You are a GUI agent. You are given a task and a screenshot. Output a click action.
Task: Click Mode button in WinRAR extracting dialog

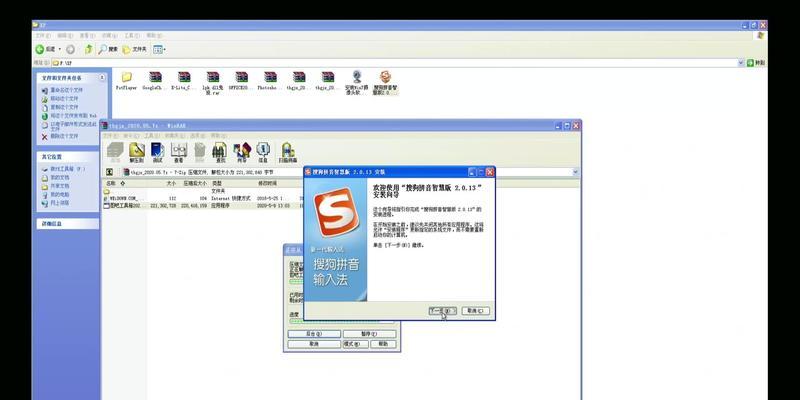coord(355,344)
